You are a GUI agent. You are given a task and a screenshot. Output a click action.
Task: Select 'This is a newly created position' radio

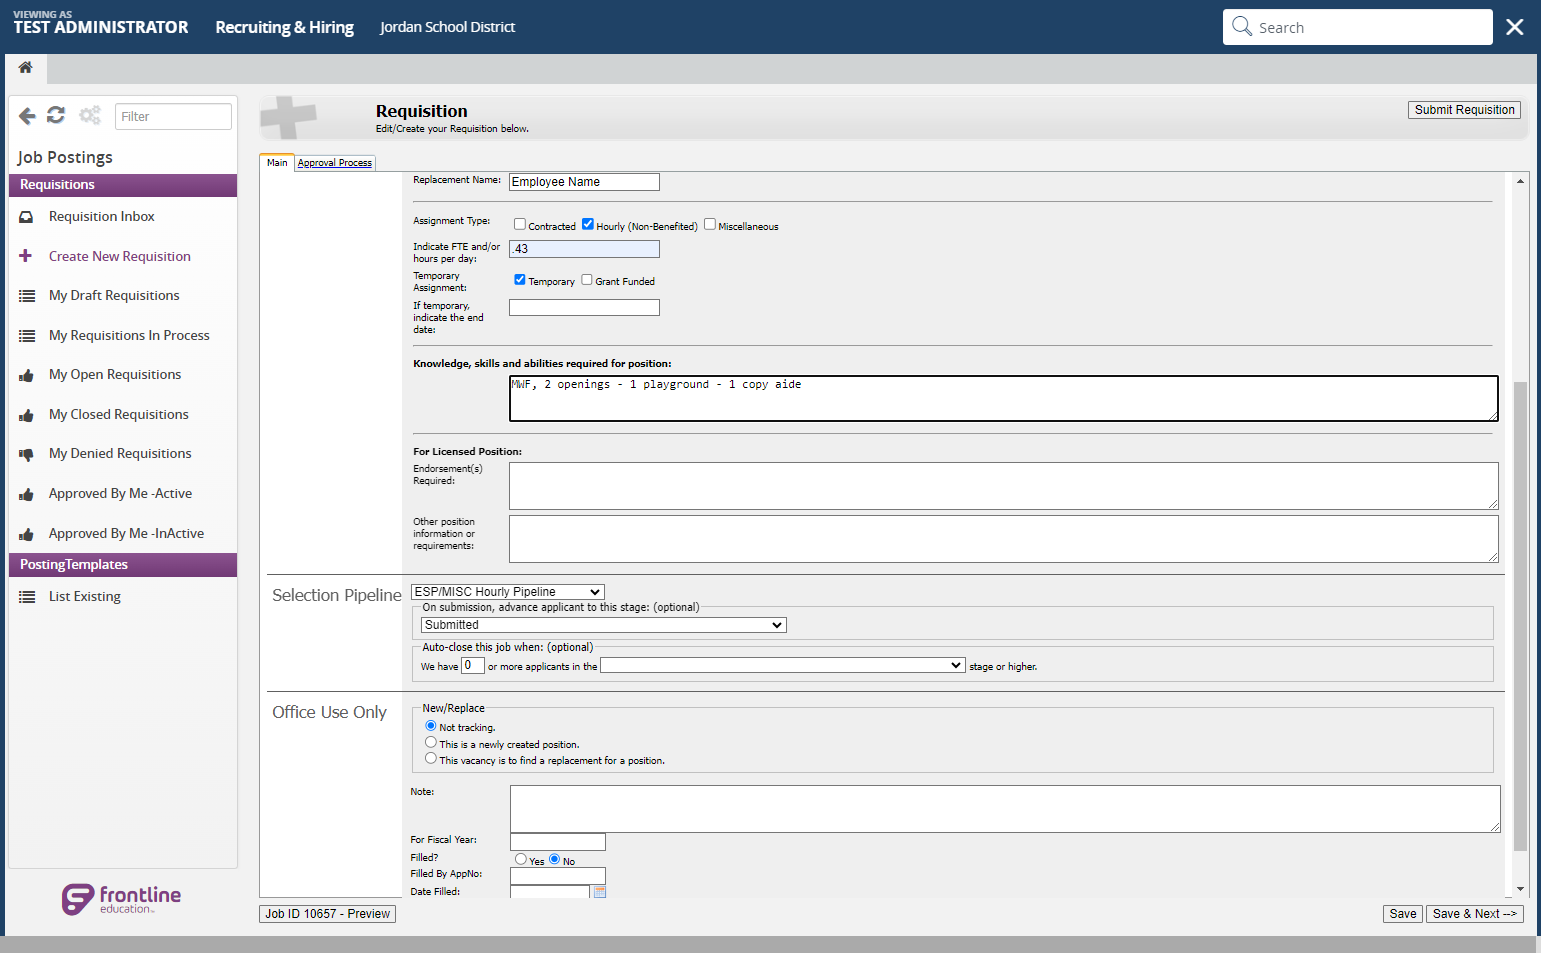click(431, 742)
